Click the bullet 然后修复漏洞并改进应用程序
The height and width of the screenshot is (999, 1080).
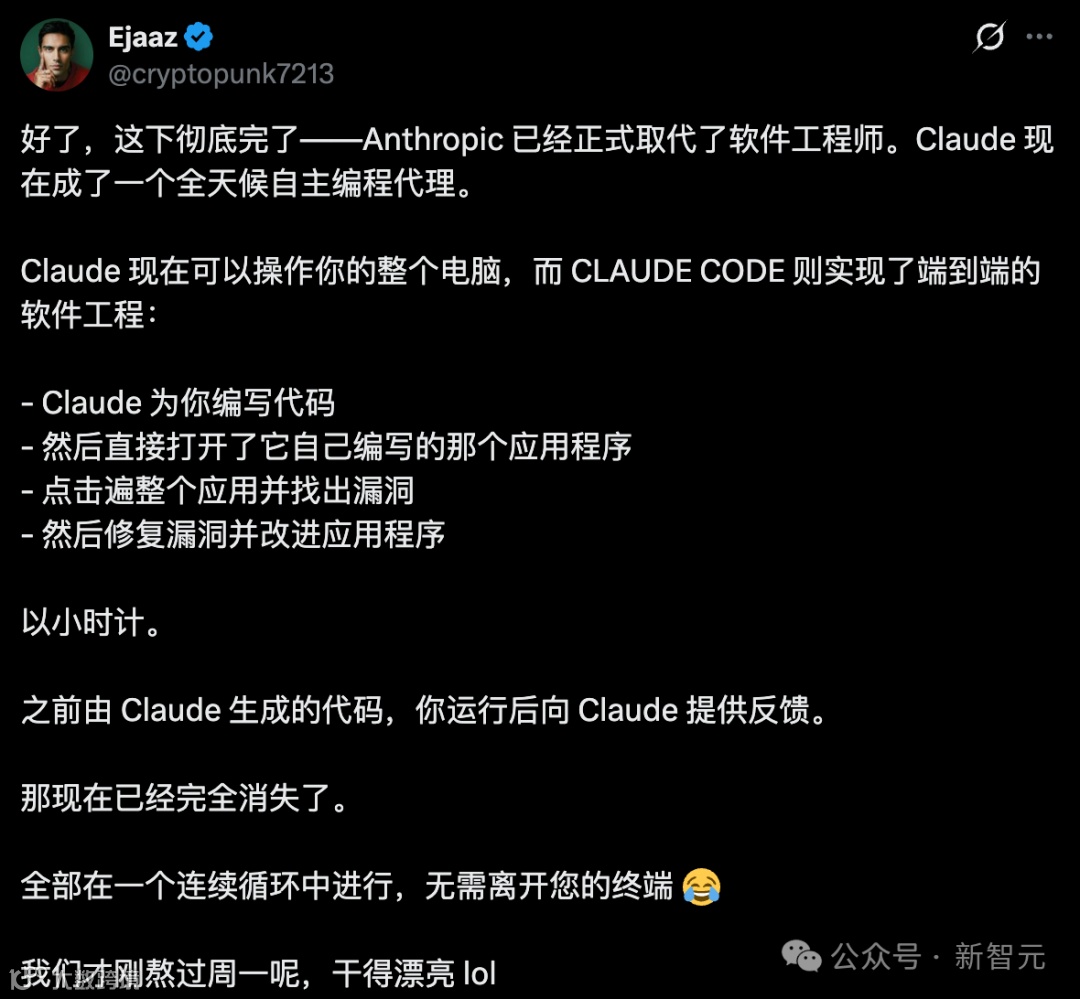(233, 535)
